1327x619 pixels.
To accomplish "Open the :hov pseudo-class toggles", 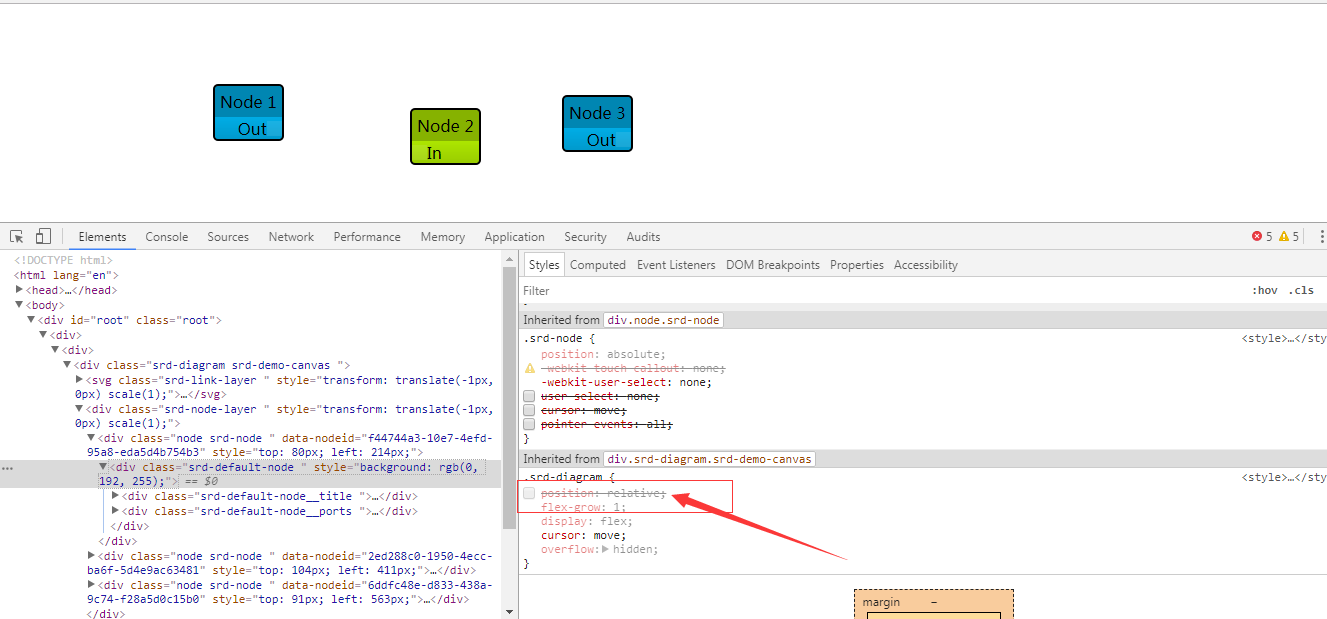I will click(x=1265, y=289).
